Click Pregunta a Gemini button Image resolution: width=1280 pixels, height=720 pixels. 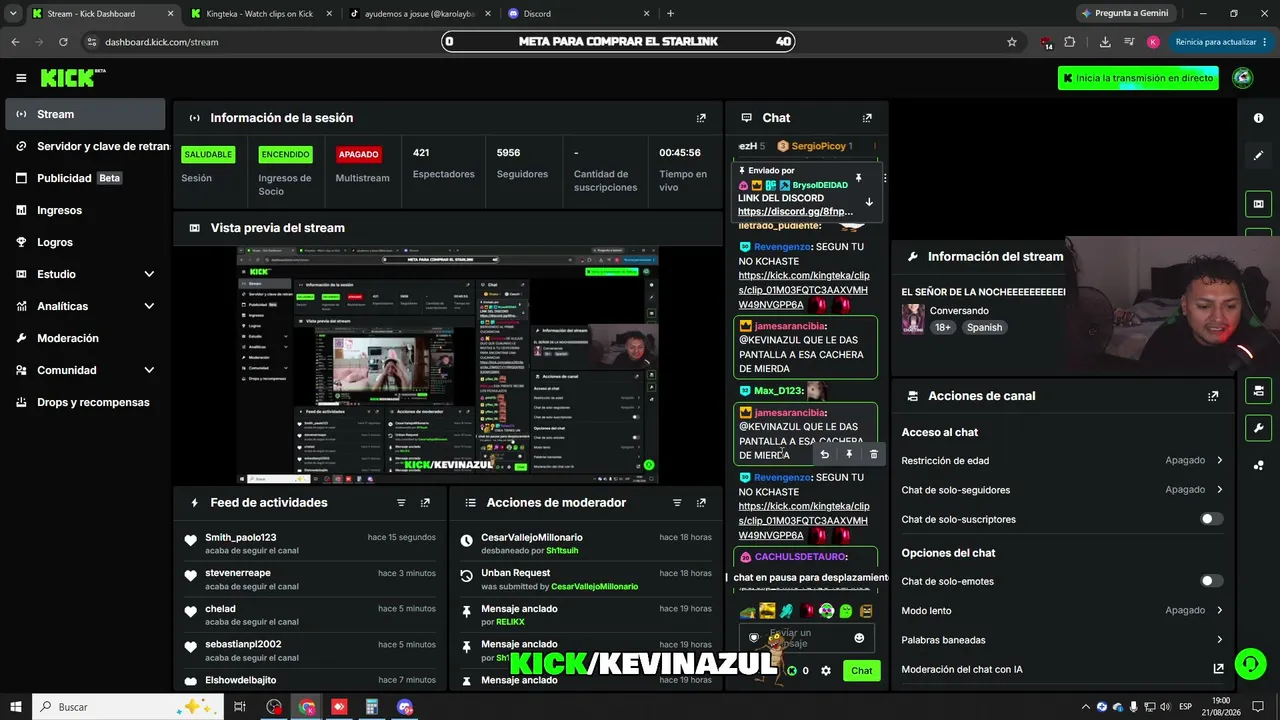(x=1124, y=14)
